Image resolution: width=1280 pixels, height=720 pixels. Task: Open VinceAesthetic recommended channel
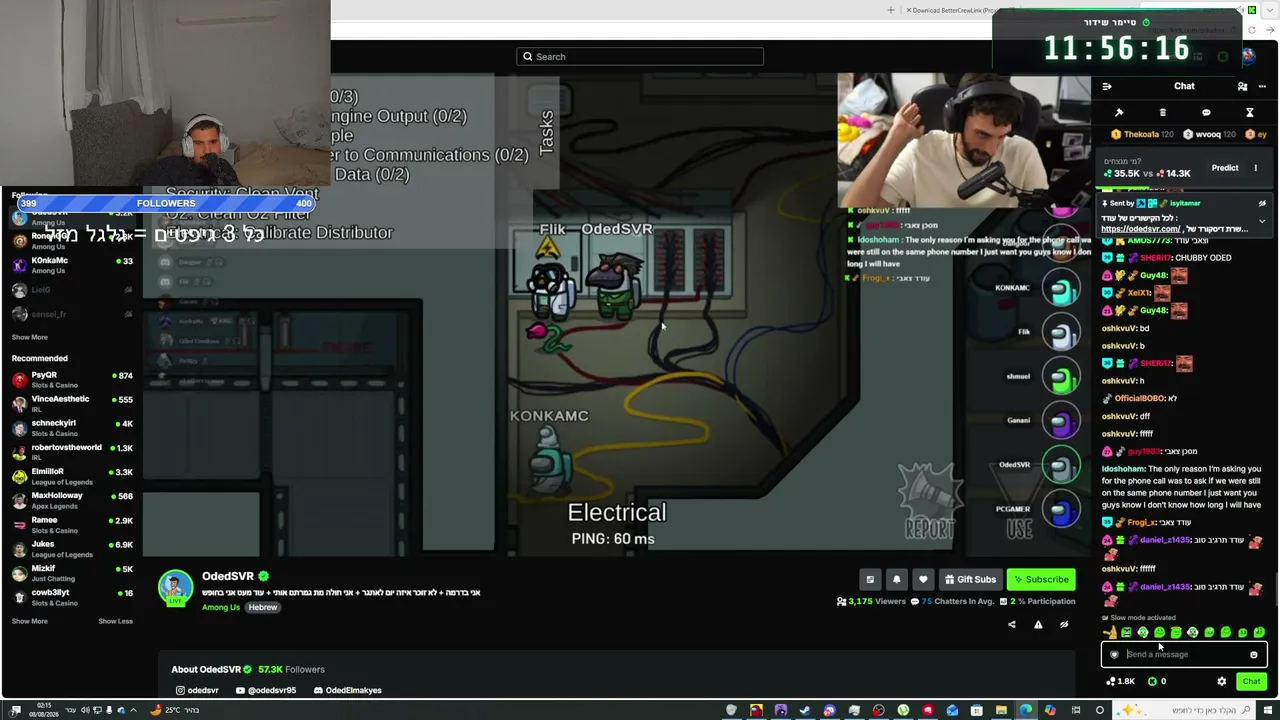coord(72,404)
